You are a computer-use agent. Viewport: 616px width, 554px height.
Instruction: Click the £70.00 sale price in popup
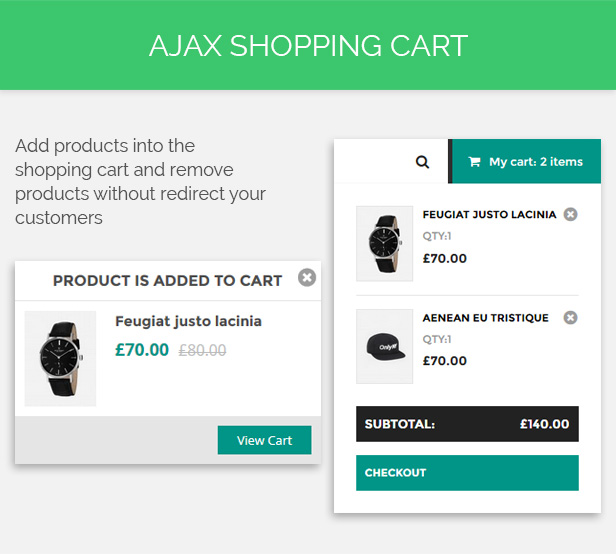(x=142, y=350)
